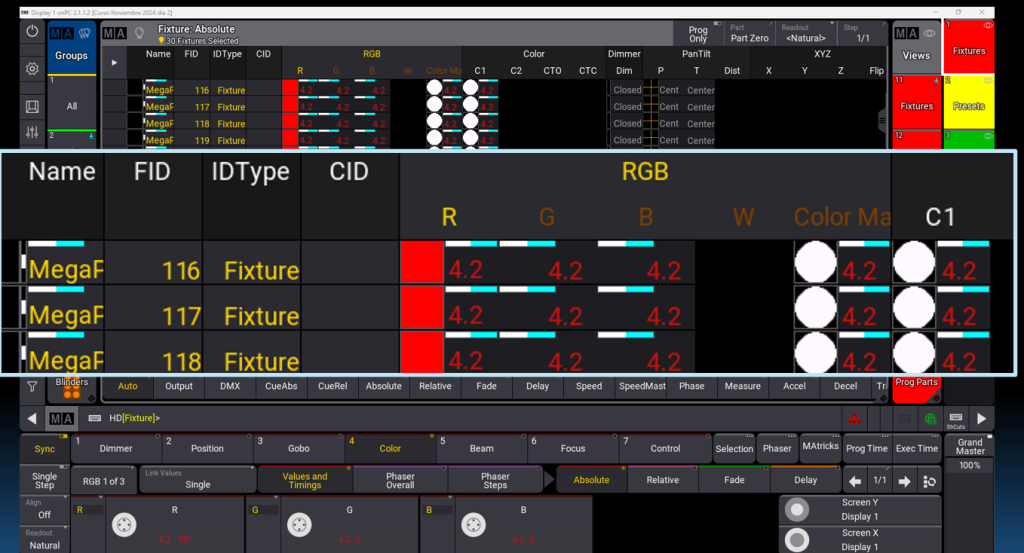Click the green globe network icon
This screenshot has height=553, width=1024.
point(930,418)
